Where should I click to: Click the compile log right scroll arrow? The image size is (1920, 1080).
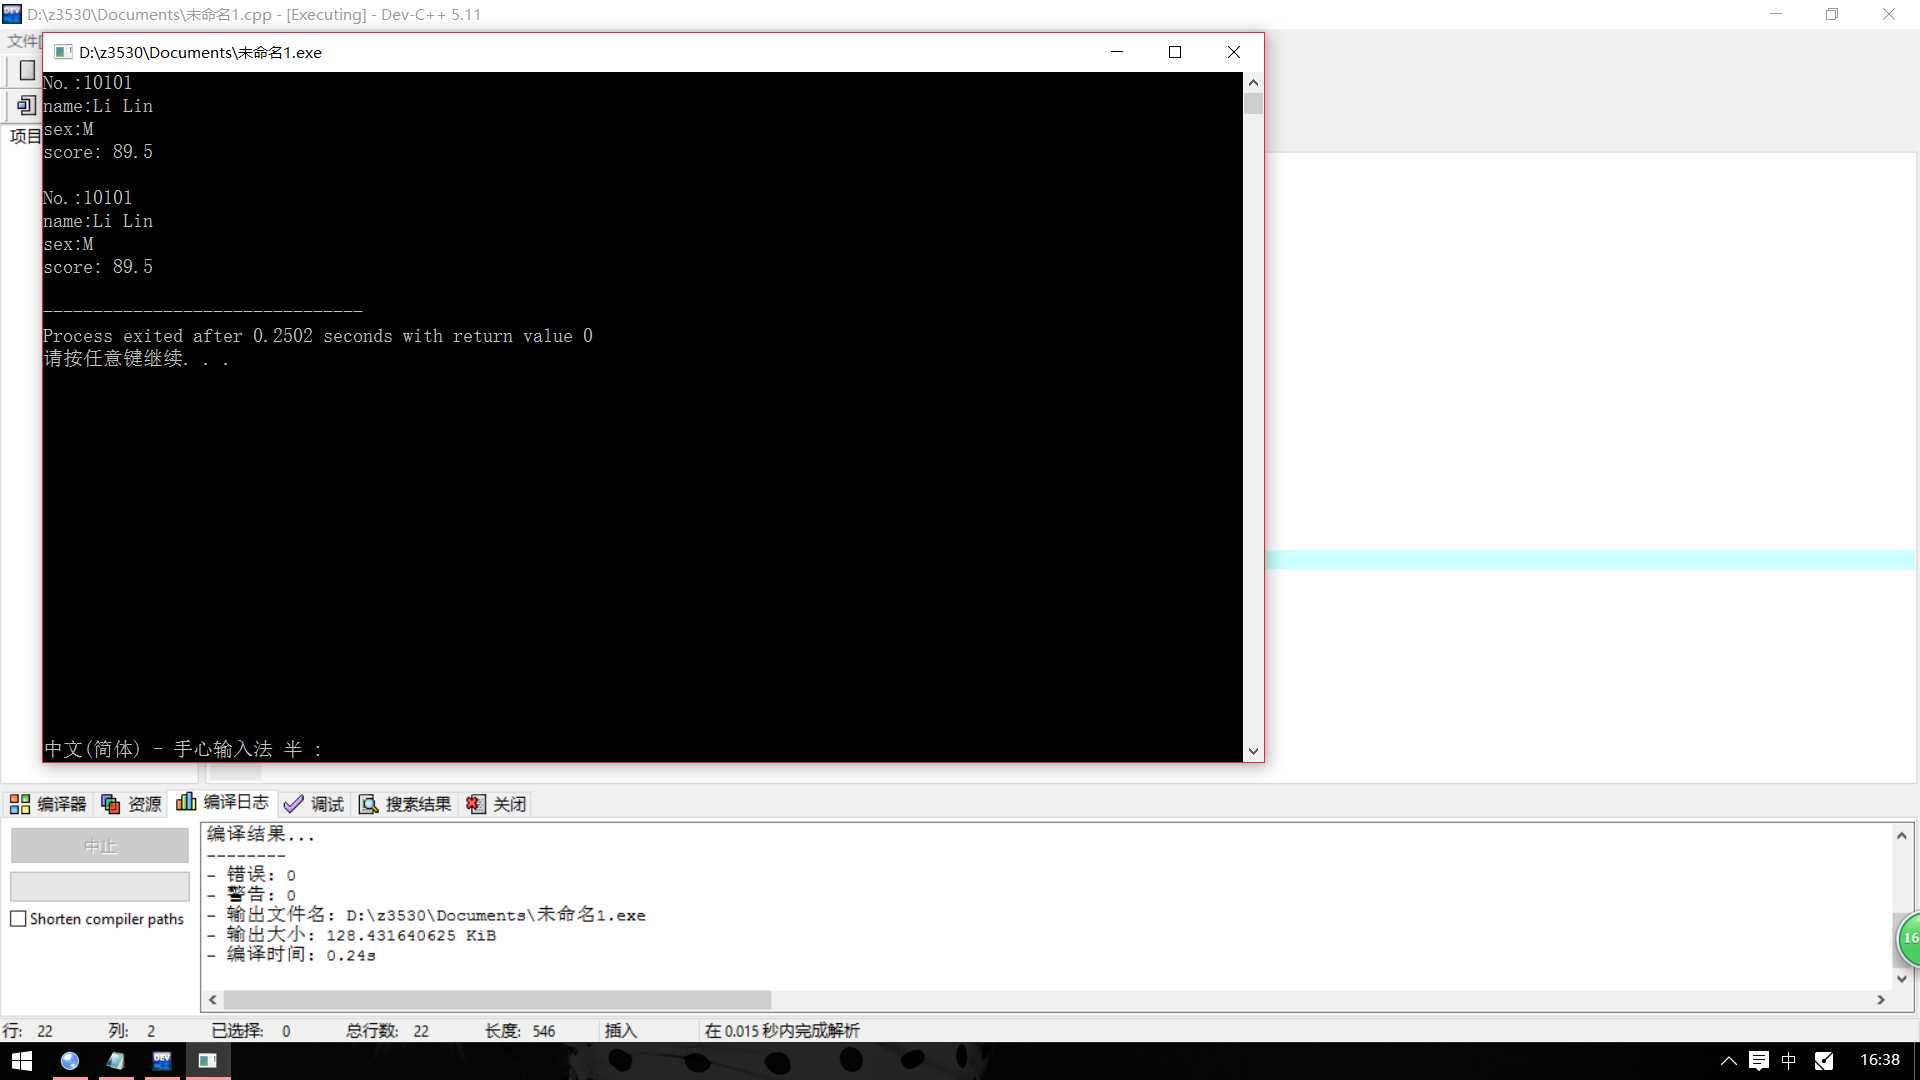tap(1881, 1000)
